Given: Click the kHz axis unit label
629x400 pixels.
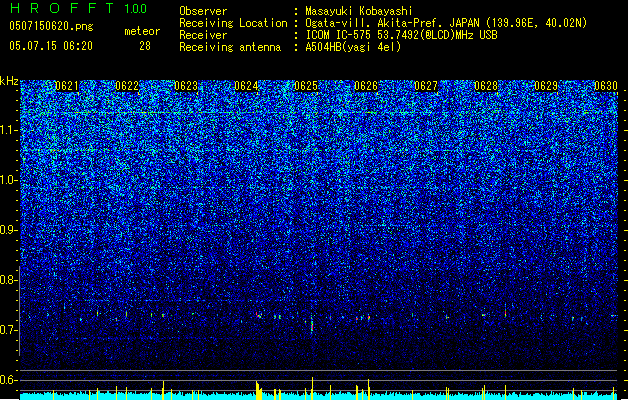Looking at the screenshot, I should click(9, 81).
